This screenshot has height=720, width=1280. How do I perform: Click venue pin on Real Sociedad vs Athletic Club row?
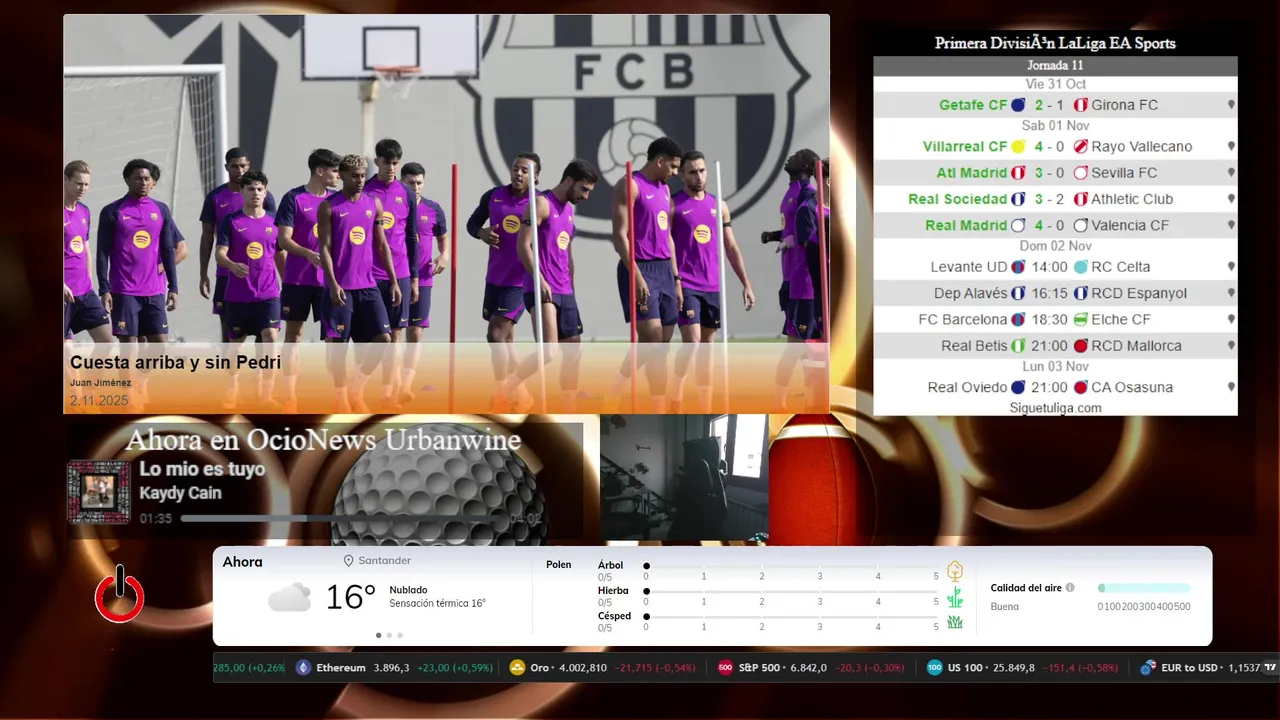[x=1231, y=199]
